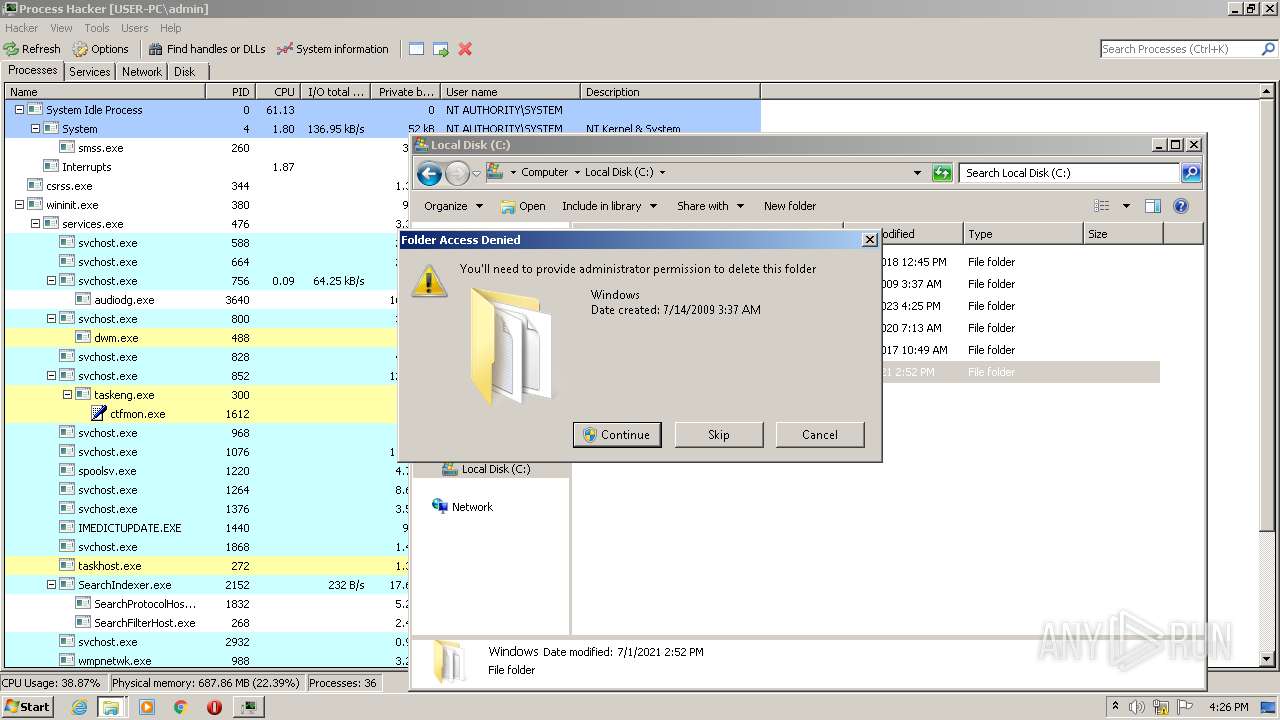This screenshot has width=1280, height=720.
Task: Click the search magnifier icon in Explorer
Action: pyautogui.click(x=1191, y=173)
